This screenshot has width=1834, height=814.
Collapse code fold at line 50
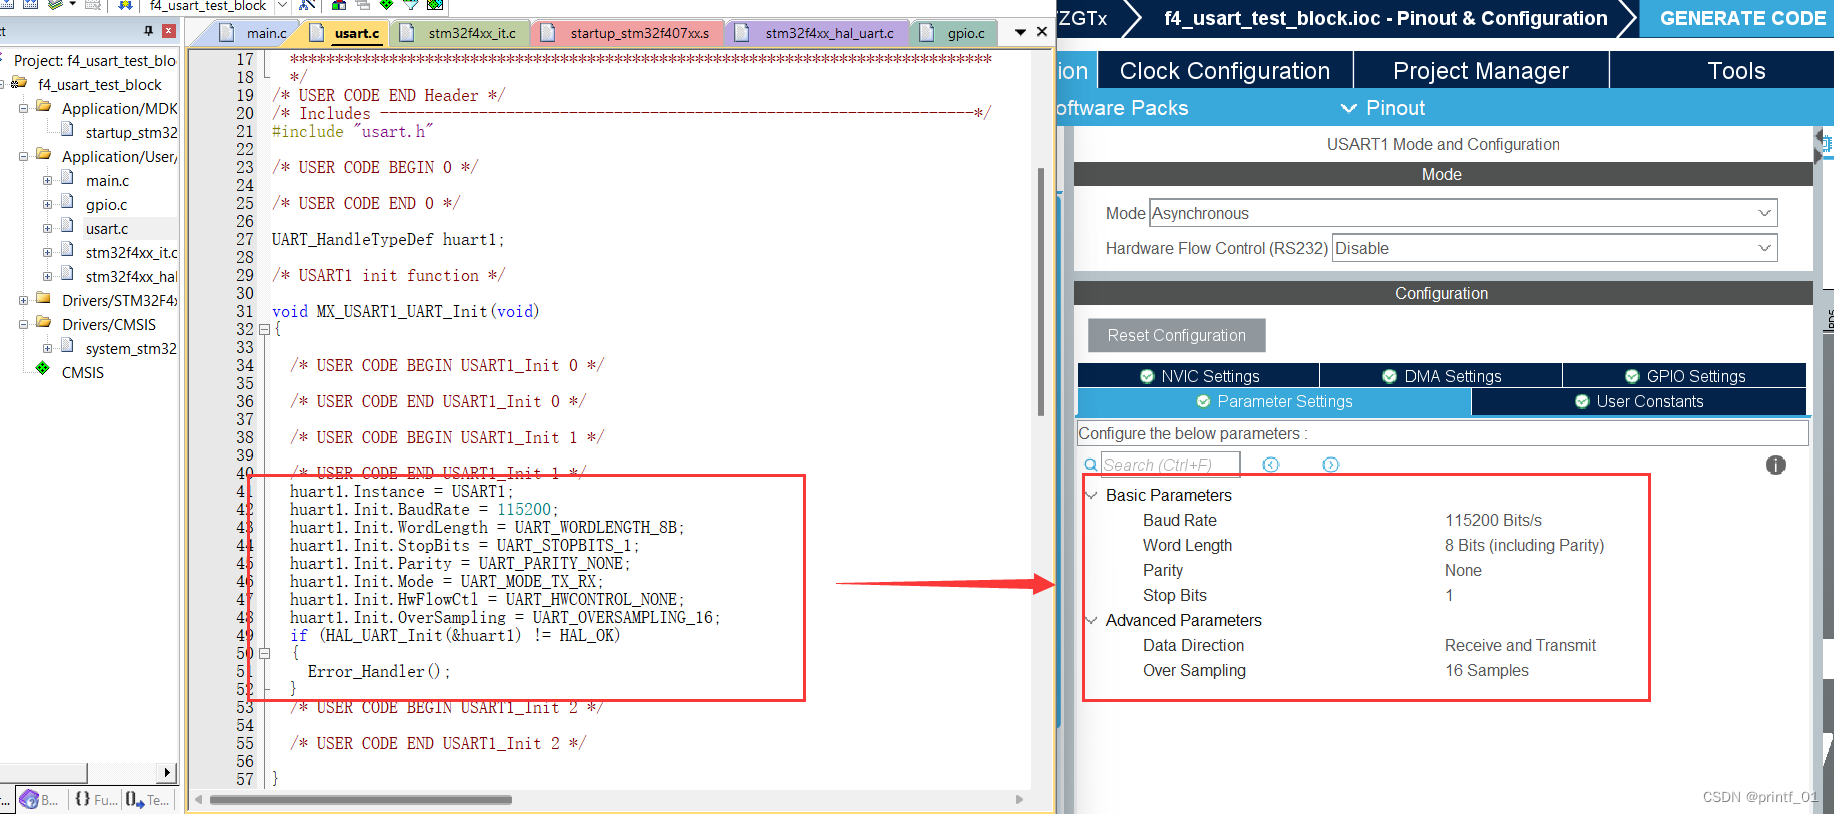coord(264,653)
